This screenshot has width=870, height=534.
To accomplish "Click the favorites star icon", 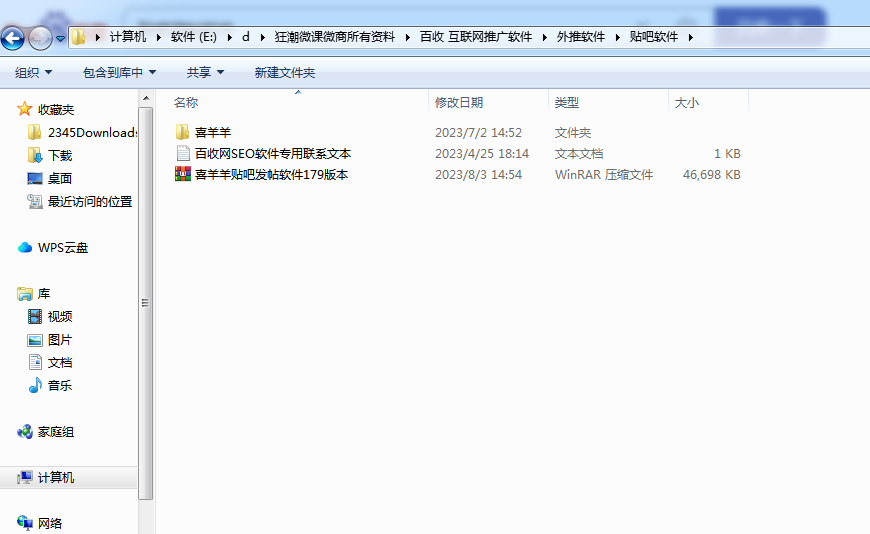I will [x=24, y=109].
